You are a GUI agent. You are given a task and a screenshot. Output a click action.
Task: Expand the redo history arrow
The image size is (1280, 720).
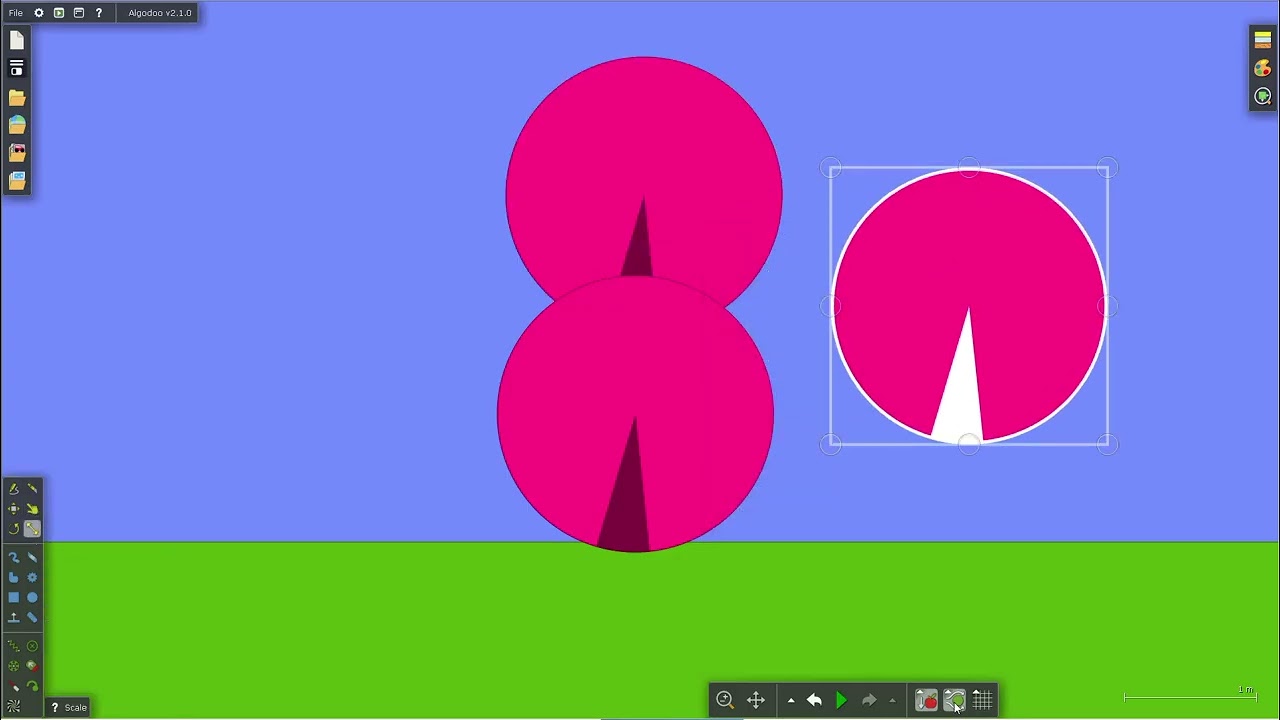coord(892,701)
